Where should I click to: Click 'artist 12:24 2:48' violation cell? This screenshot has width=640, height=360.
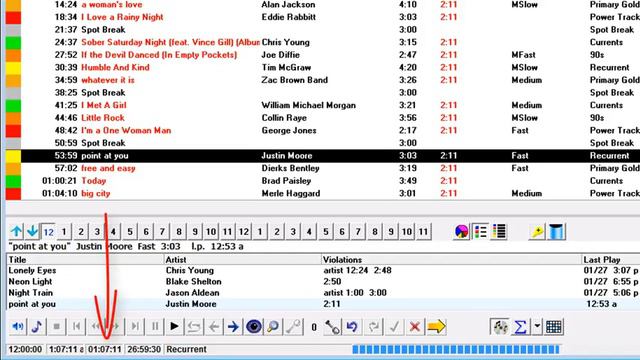click(x=358, y=271)
